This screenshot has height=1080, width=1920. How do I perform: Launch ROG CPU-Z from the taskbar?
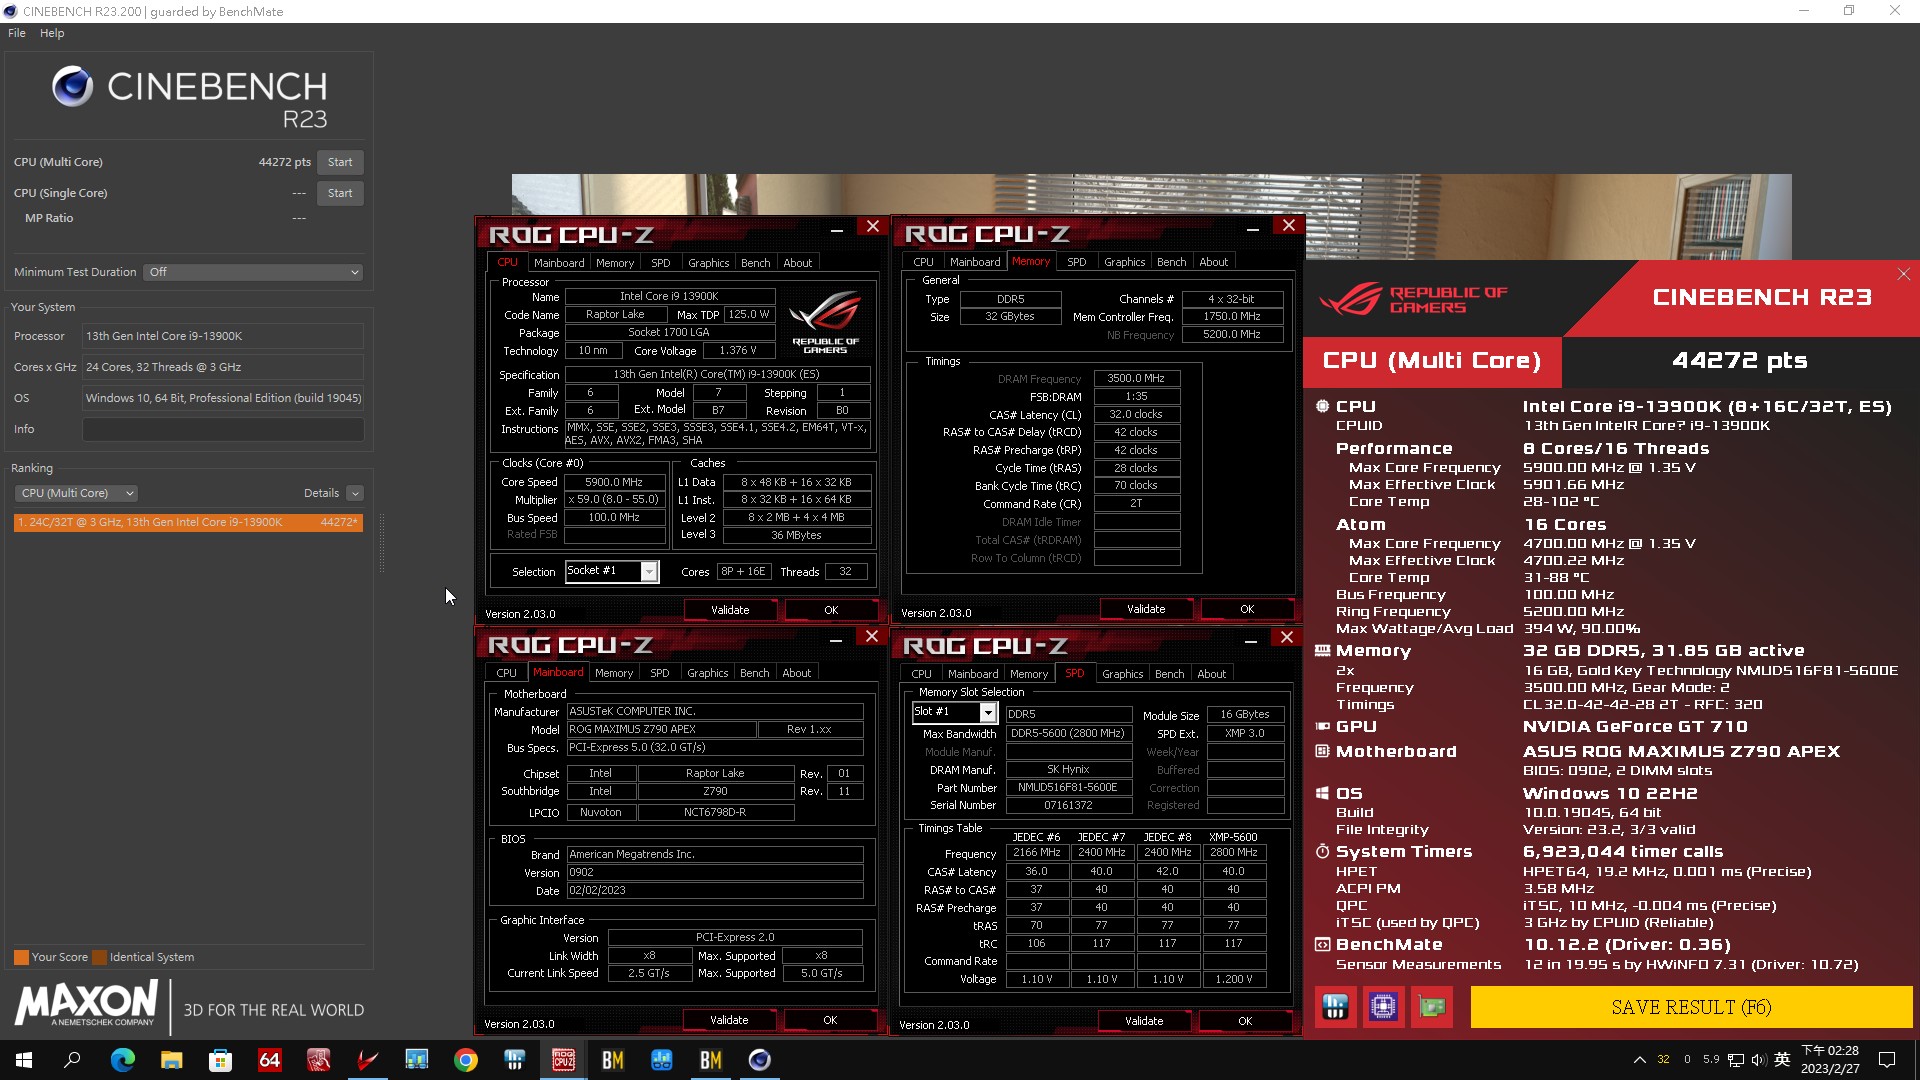(563, 1060)
